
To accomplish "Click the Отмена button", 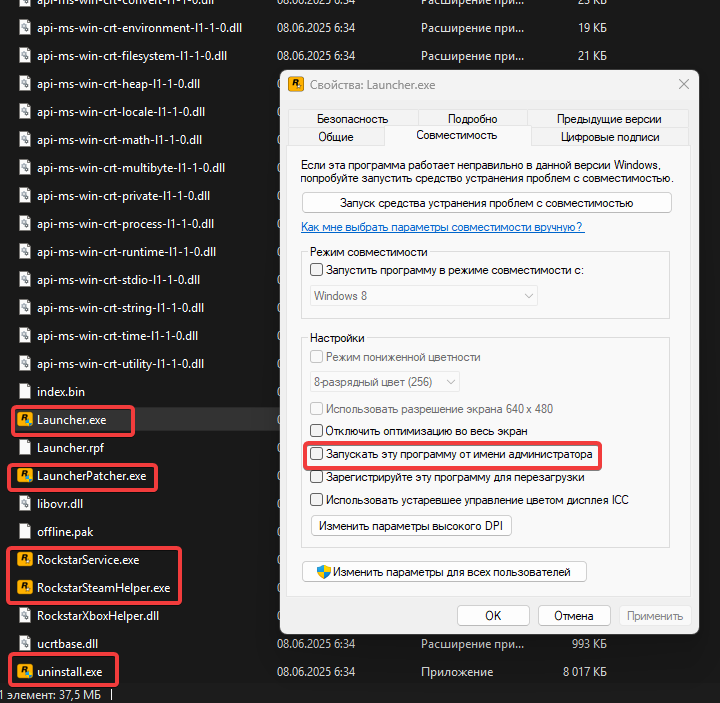I will click(574, 615).
